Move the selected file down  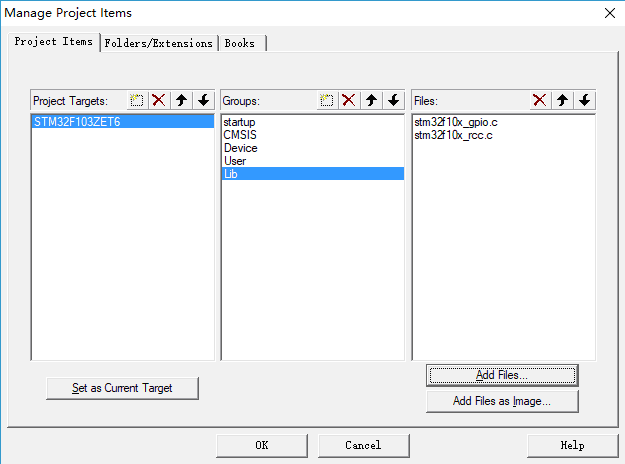tap(585, 100)
